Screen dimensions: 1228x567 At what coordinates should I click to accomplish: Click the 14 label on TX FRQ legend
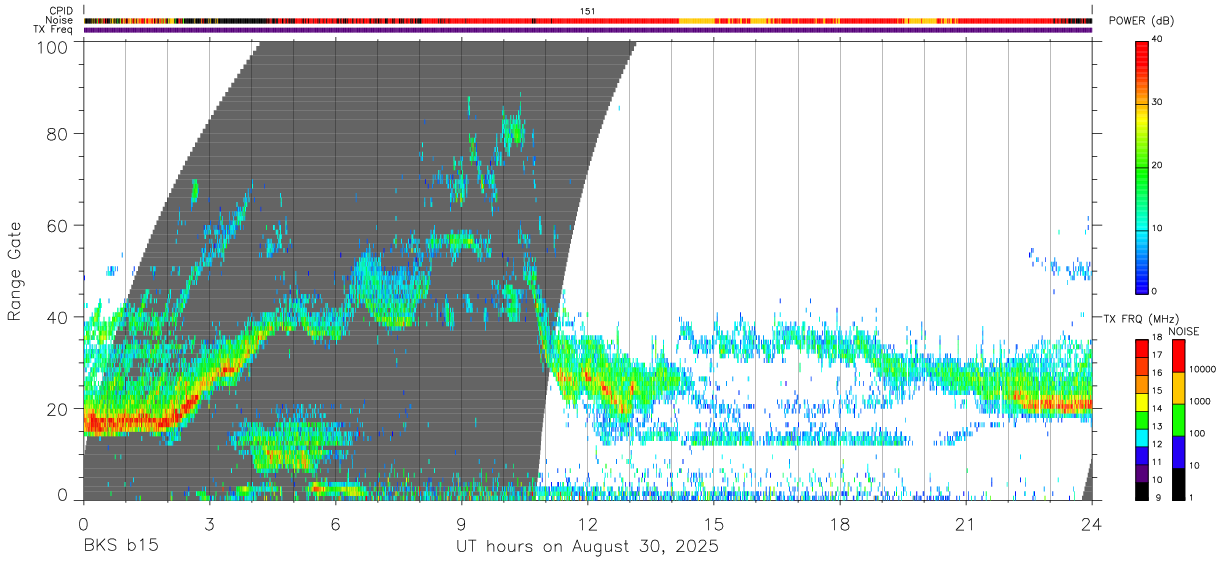pyautogui.click(x=1156, y=409)
